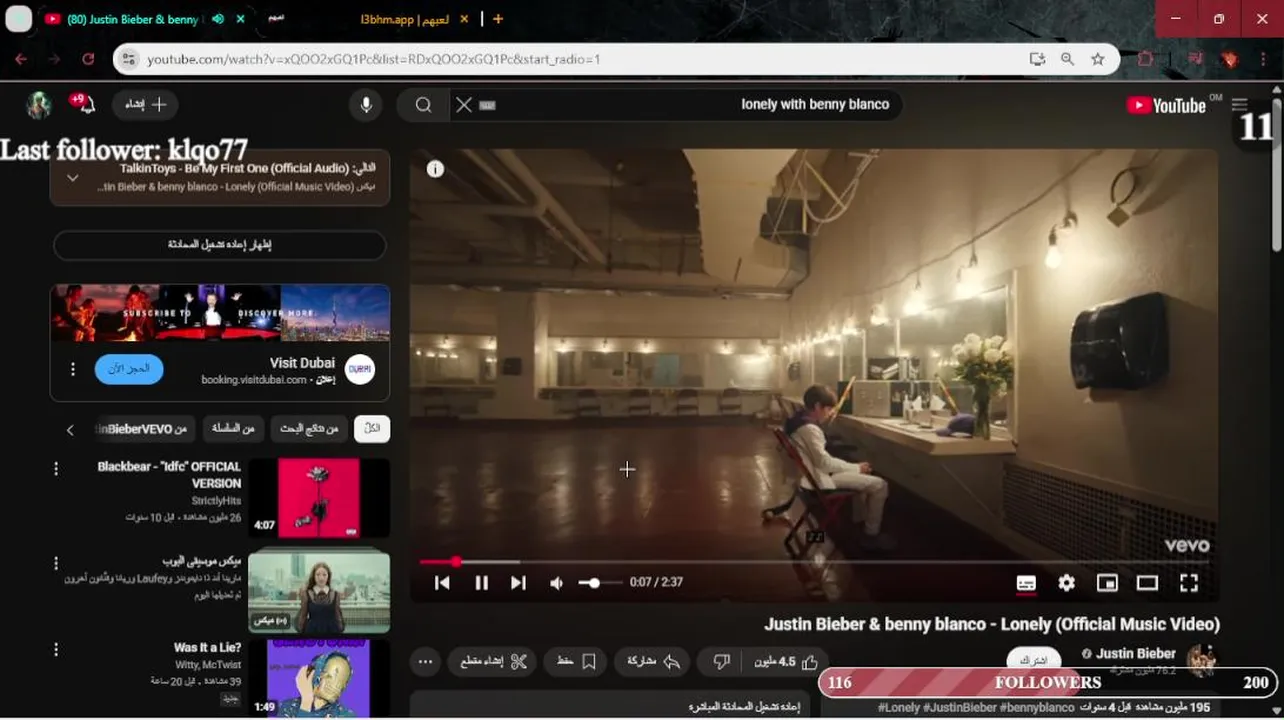The height and width of the screenshot is (720, 1284).
Task: Dislike the video
Action: 721,662
